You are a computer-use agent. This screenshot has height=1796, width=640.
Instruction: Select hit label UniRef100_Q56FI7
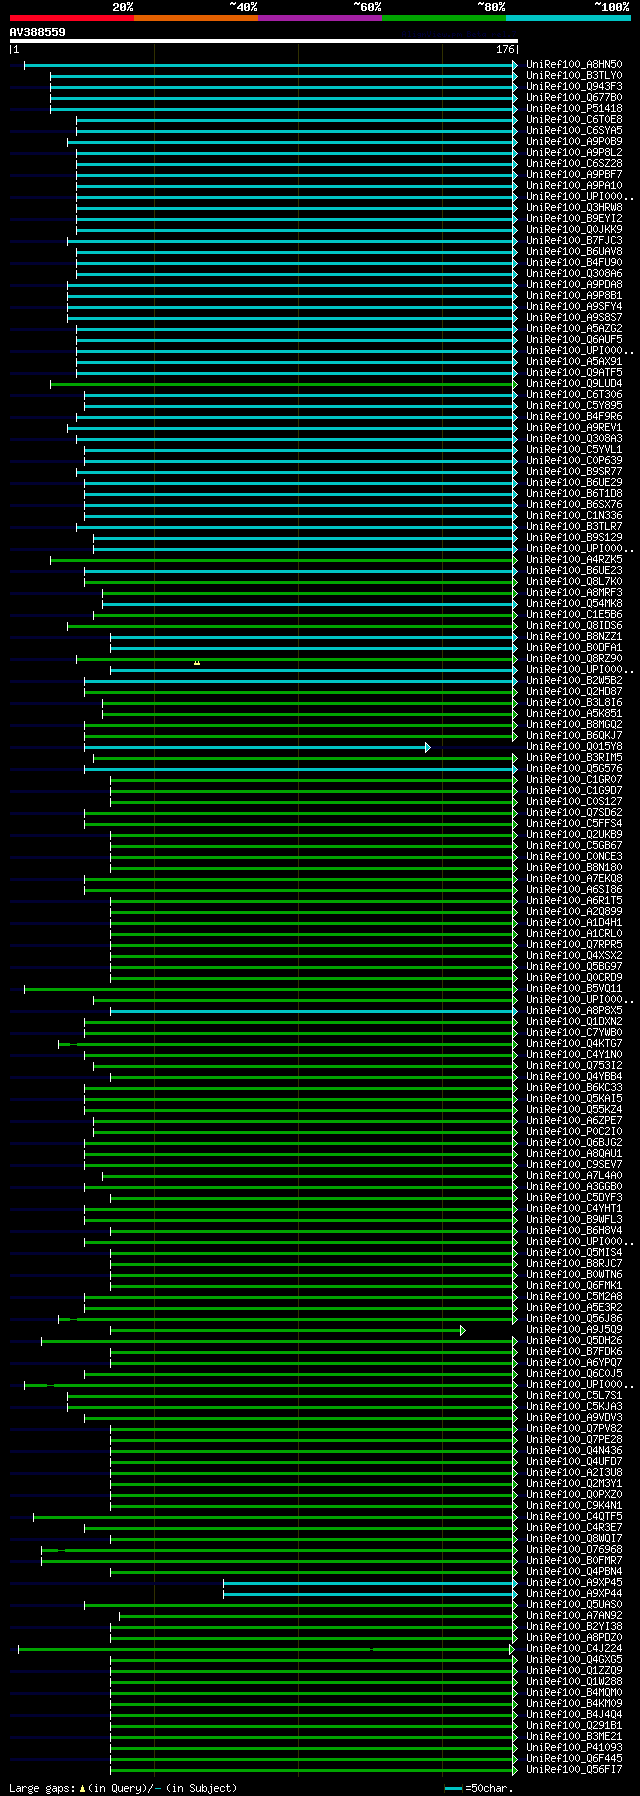[x=574, y=1770]
